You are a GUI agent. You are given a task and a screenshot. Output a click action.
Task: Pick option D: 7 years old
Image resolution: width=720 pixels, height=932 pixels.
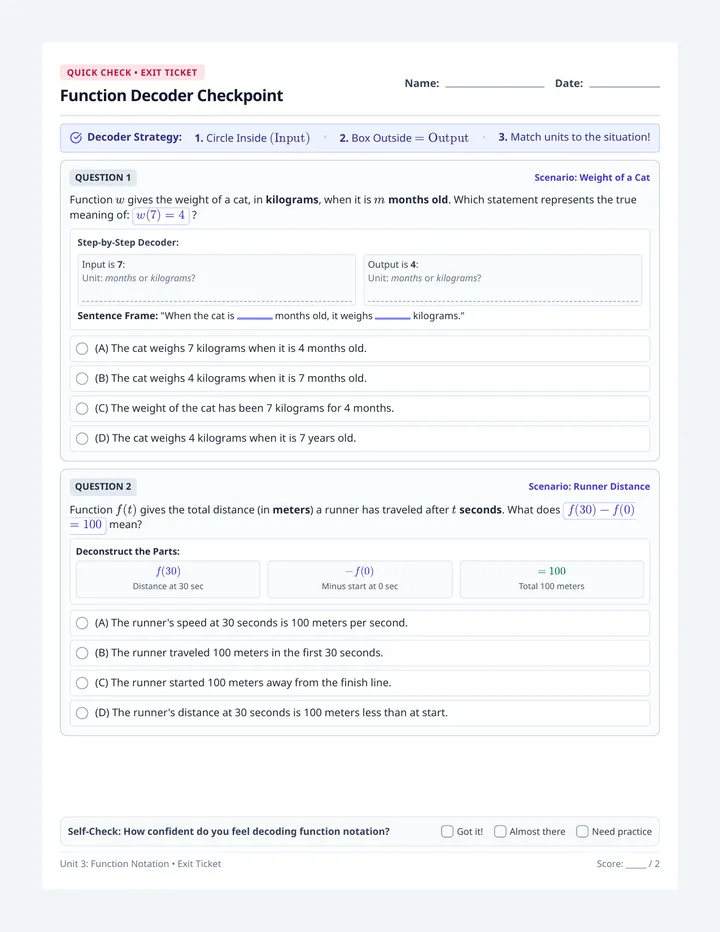coord(360,438)
